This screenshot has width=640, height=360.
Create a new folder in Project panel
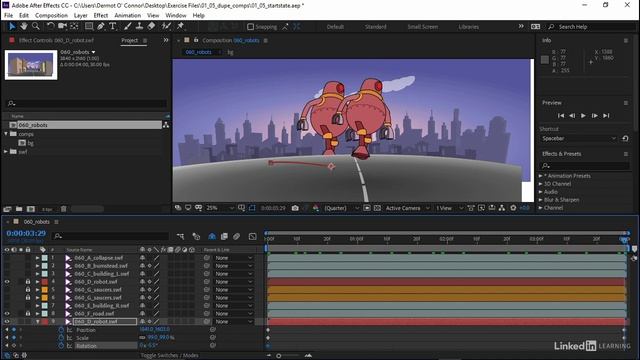tap(19, 209)
